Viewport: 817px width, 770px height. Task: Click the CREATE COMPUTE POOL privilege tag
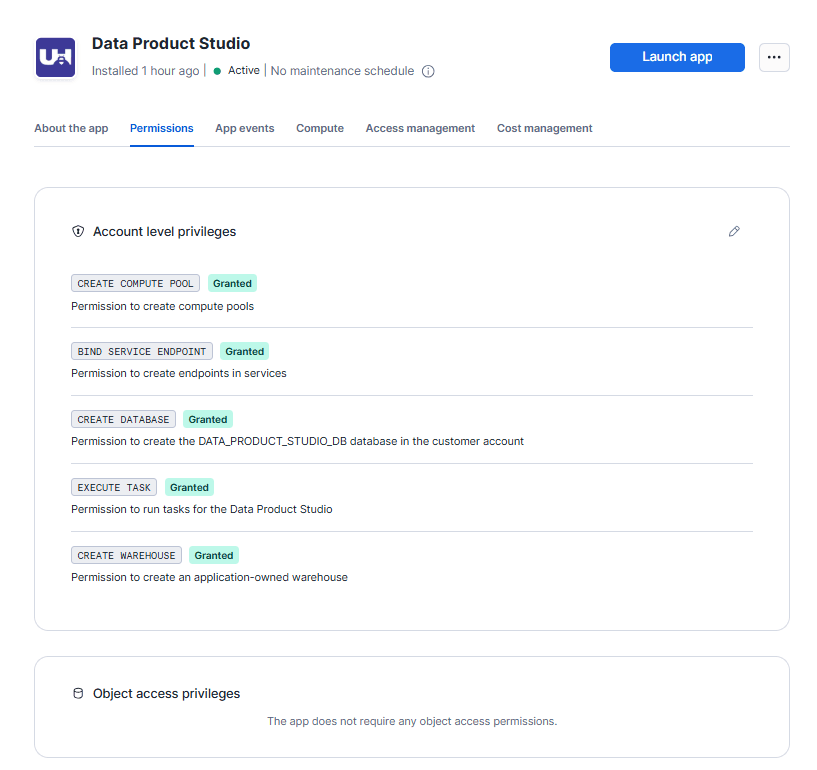(x=135, y=283)
